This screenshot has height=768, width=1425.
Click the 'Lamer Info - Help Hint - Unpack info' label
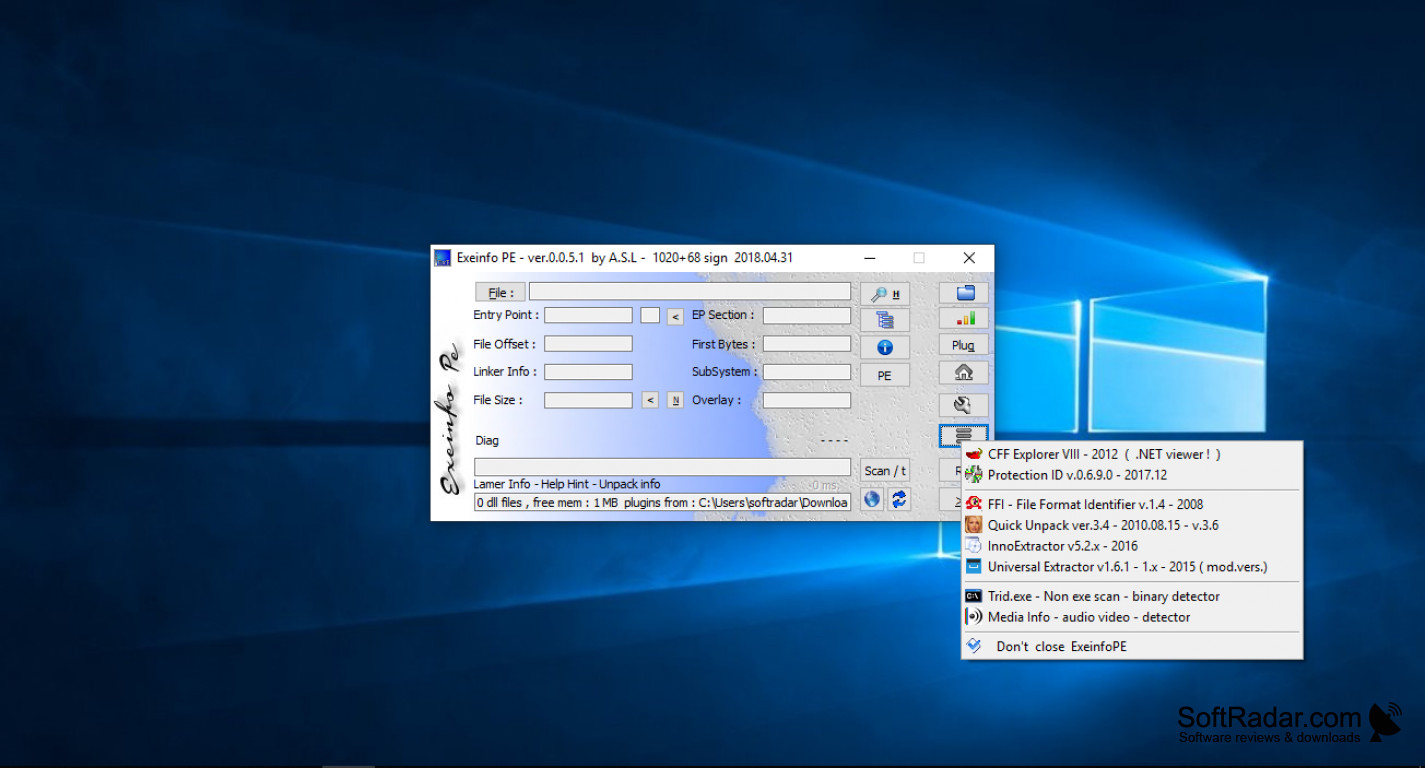(x=567, y=484)
